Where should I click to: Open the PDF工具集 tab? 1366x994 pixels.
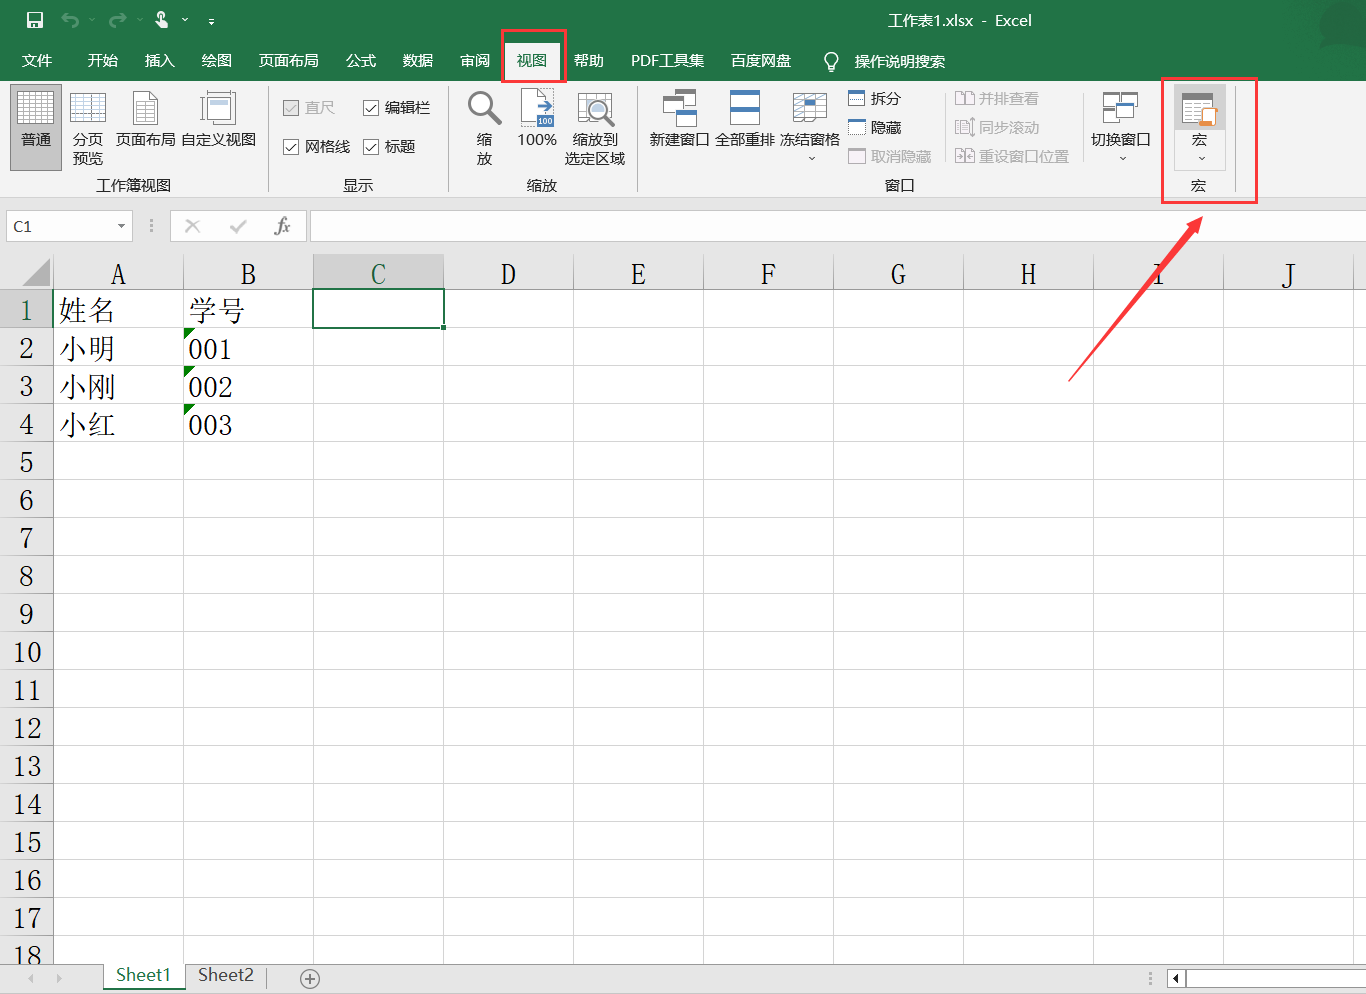point(667,61)
